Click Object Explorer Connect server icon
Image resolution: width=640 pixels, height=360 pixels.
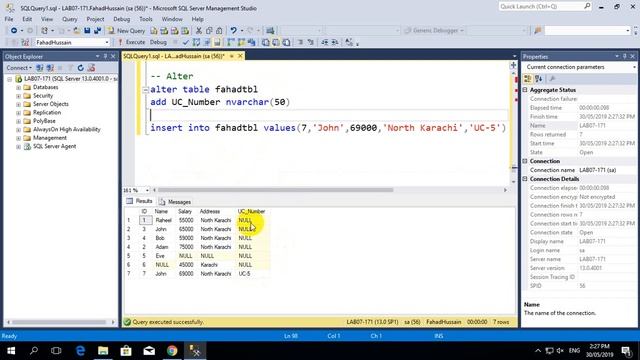[x=40, y=68]
